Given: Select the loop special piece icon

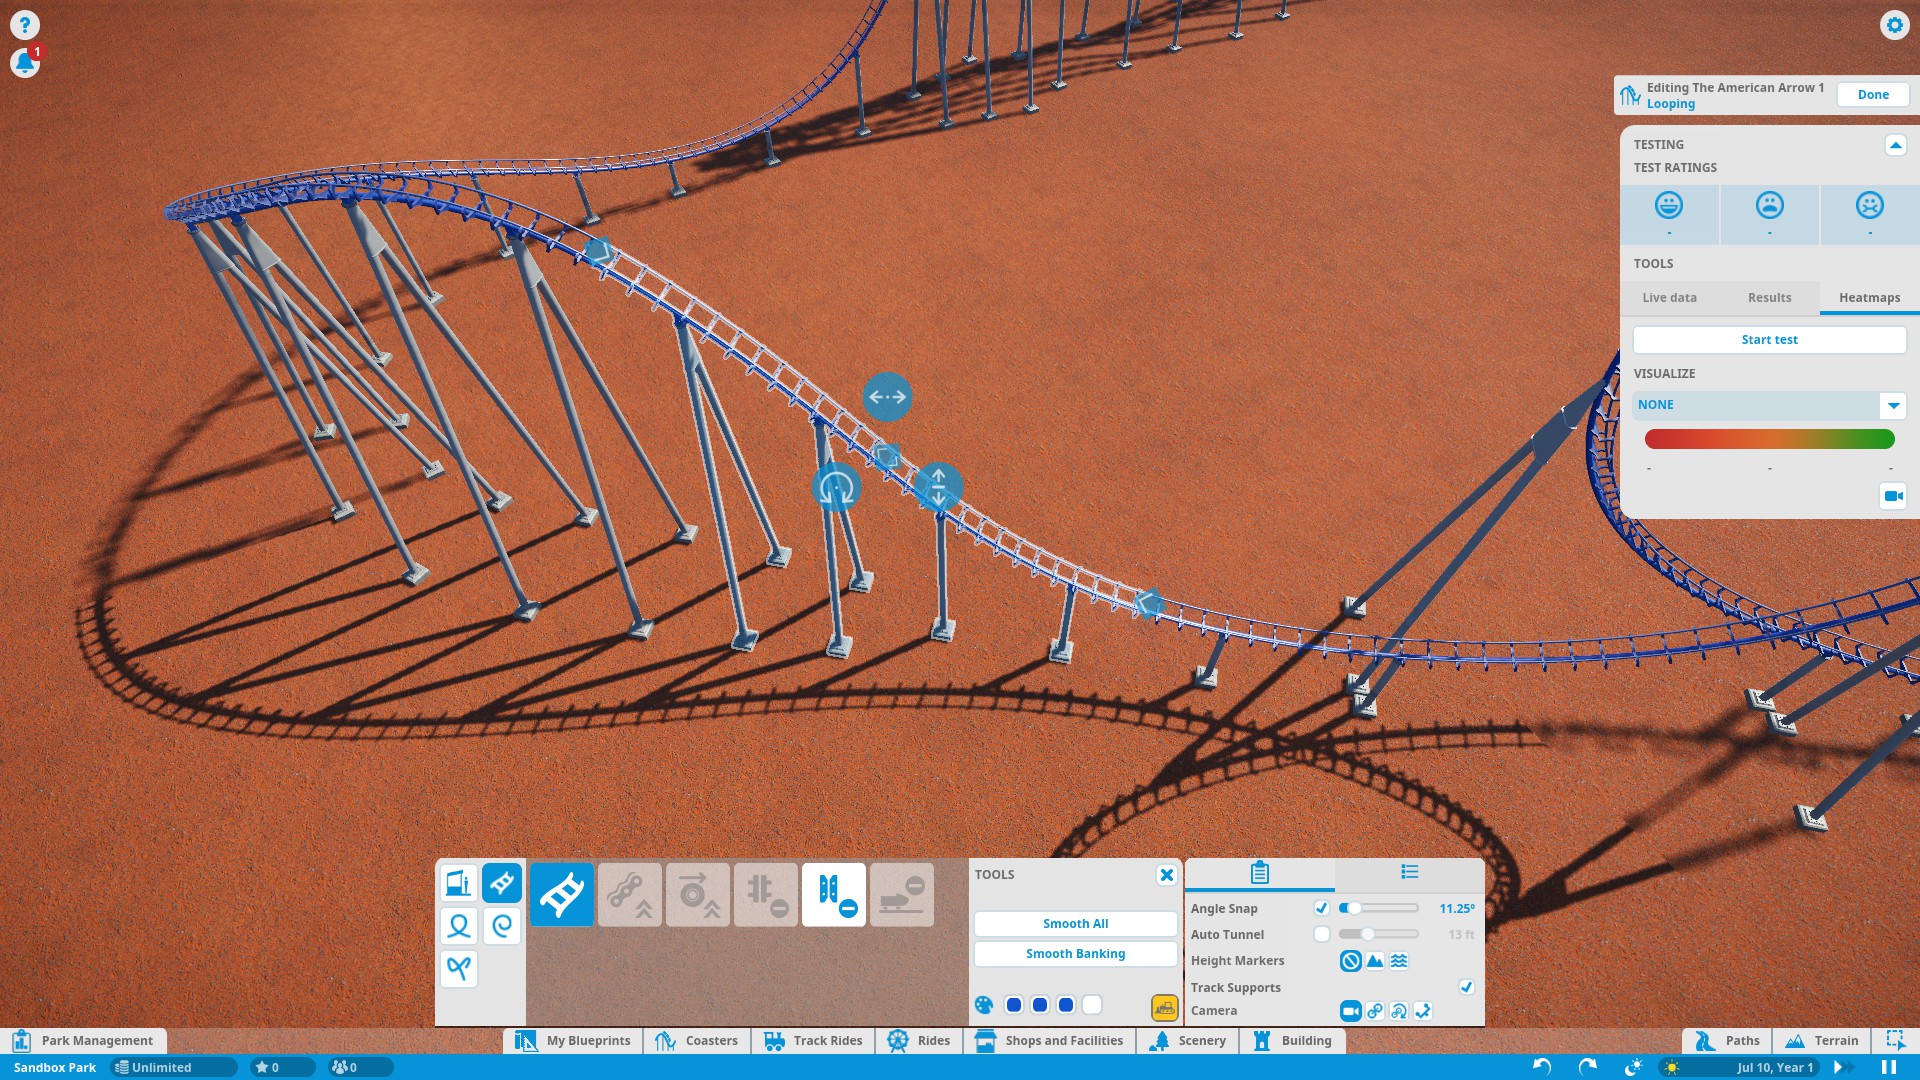Looking at the screenshot, I should (459, 926).
